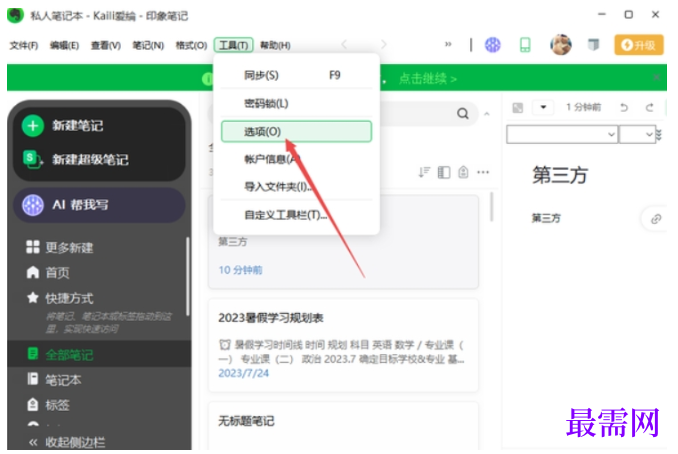Select 全部笔记 in sidebar
678x454 pixels.
(99, 355)
